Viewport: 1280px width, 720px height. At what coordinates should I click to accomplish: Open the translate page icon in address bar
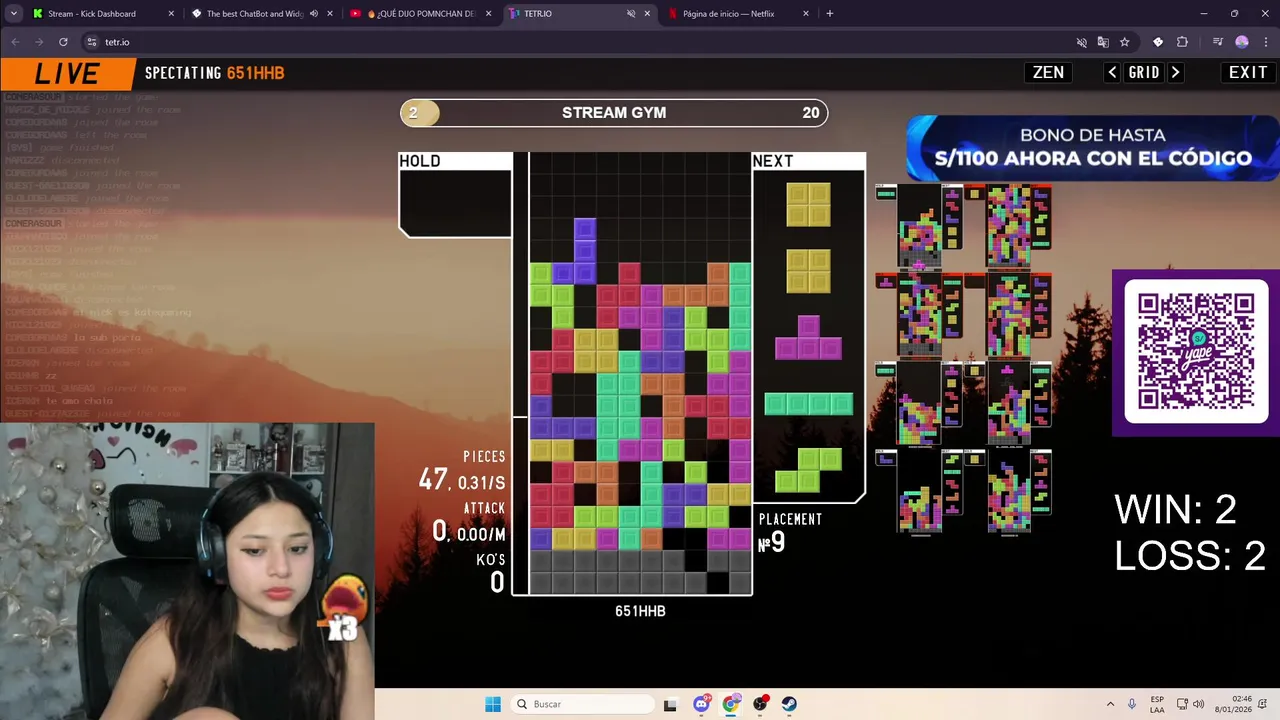coord(1103,42)
